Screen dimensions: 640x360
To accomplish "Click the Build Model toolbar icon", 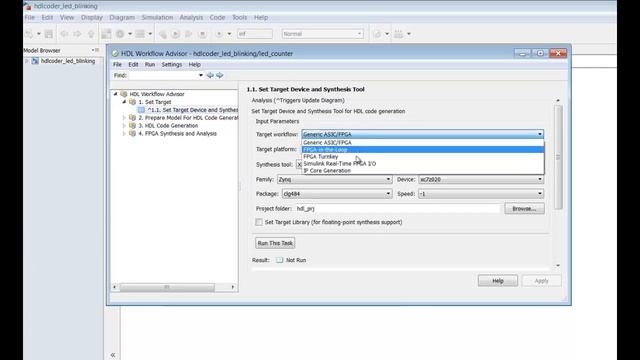I will (x=398, y=34).
